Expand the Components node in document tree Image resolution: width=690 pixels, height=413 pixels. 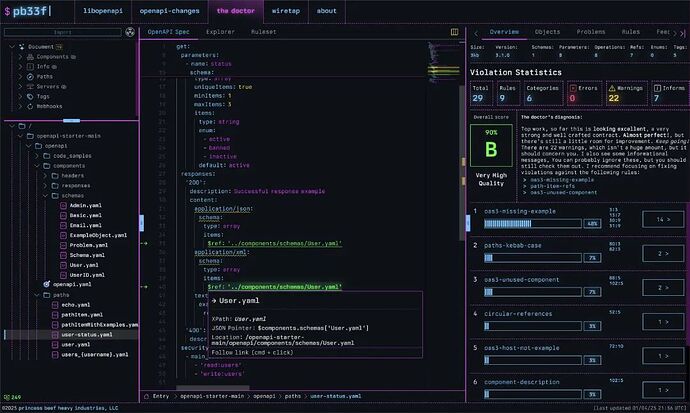pos(22,57)
